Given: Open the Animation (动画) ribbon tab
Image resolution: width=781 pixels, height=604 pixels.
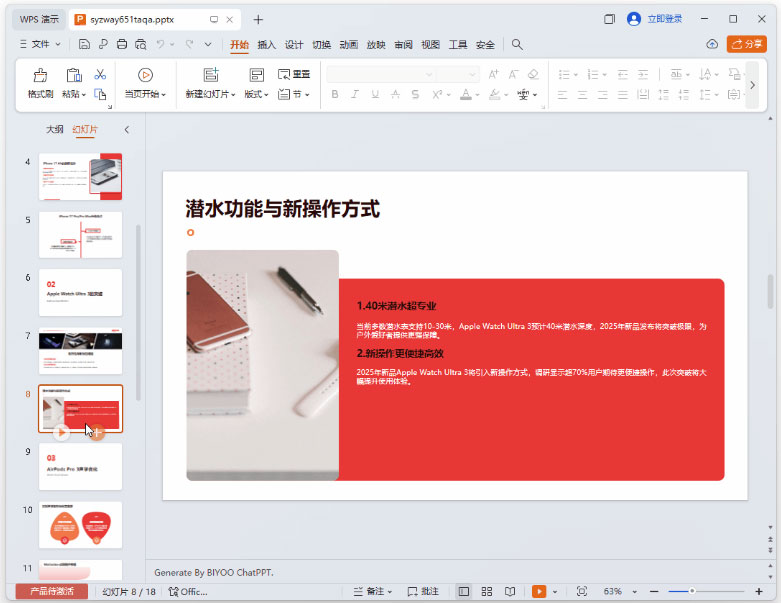Looking at the screenshot, I should pos(349,45).
